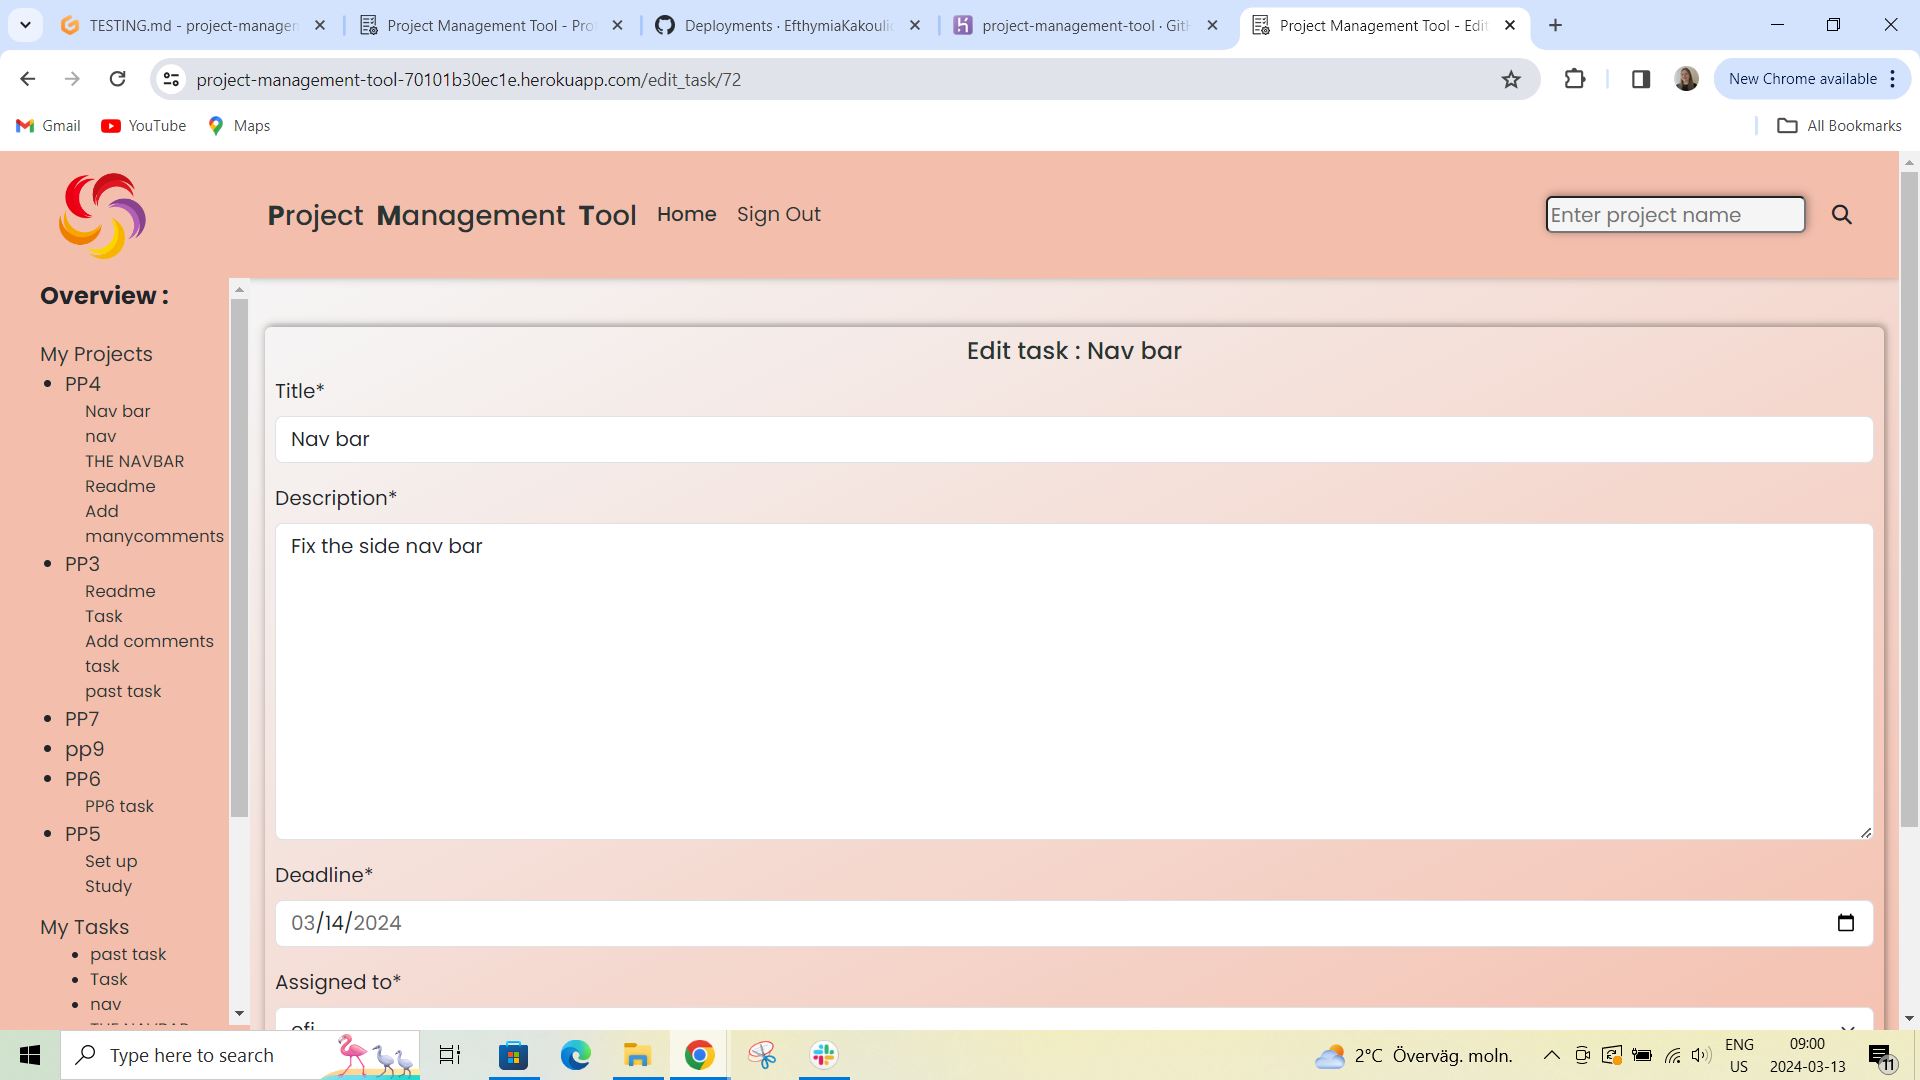Click the Chrome profile avatar
This screenshot has height=1080, width=1920.
tap(1686, 78)
